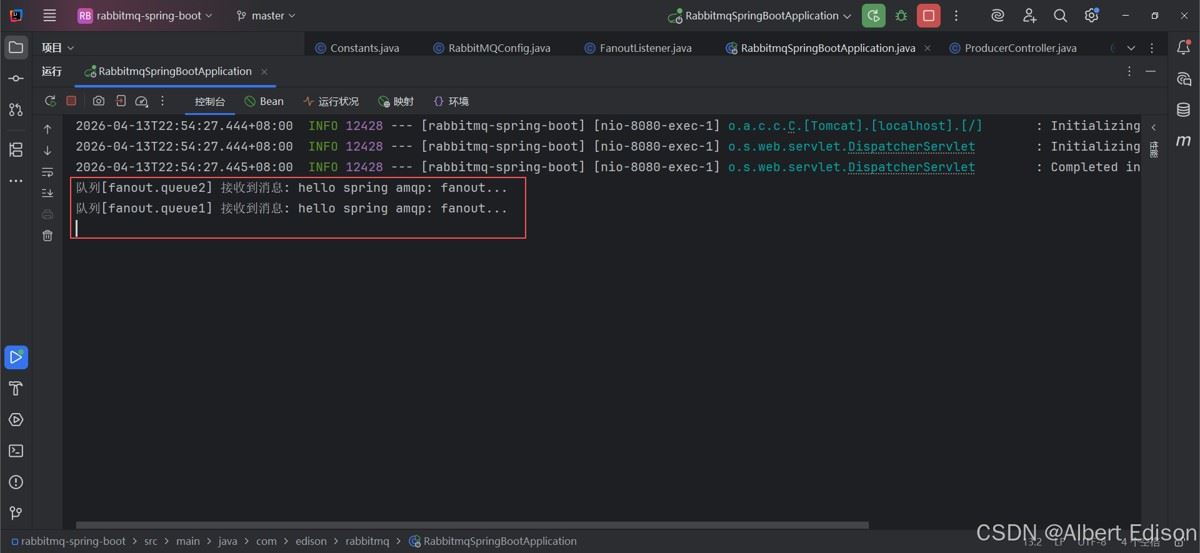Screen dimensions: 1200x553
Task: Click the Code With Me add-user icon
Action: pos(1029,16)
